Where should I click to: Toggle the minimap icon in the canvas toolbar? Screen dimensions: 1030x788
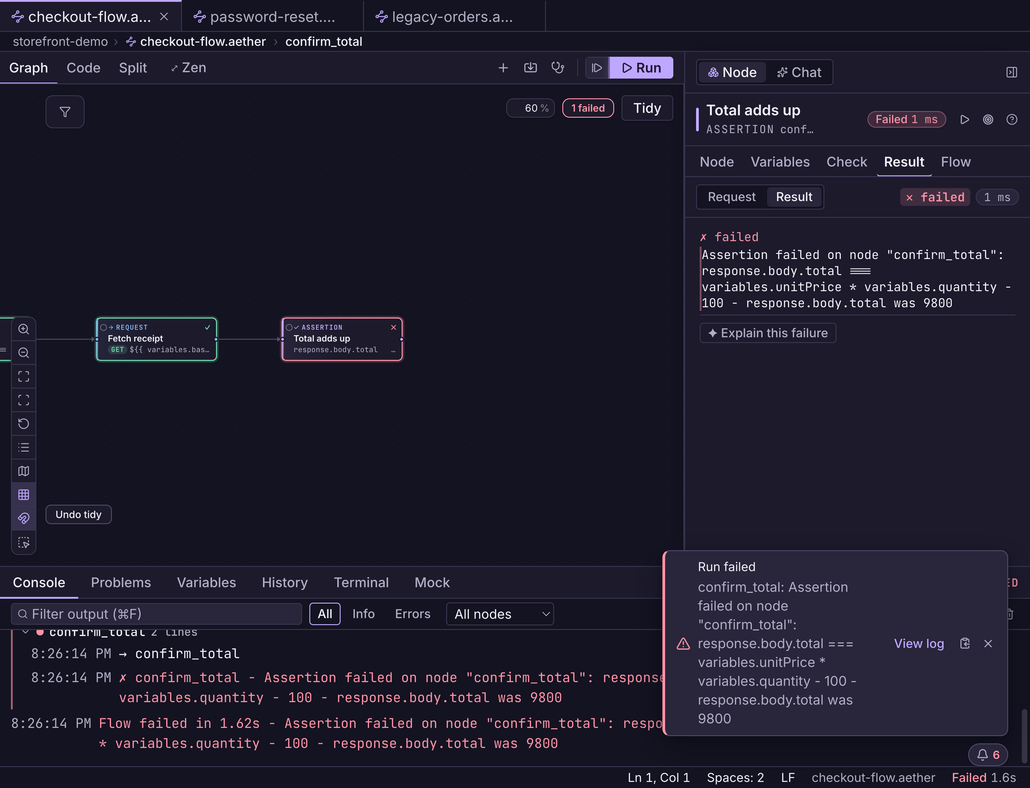(x=24, y=471)
